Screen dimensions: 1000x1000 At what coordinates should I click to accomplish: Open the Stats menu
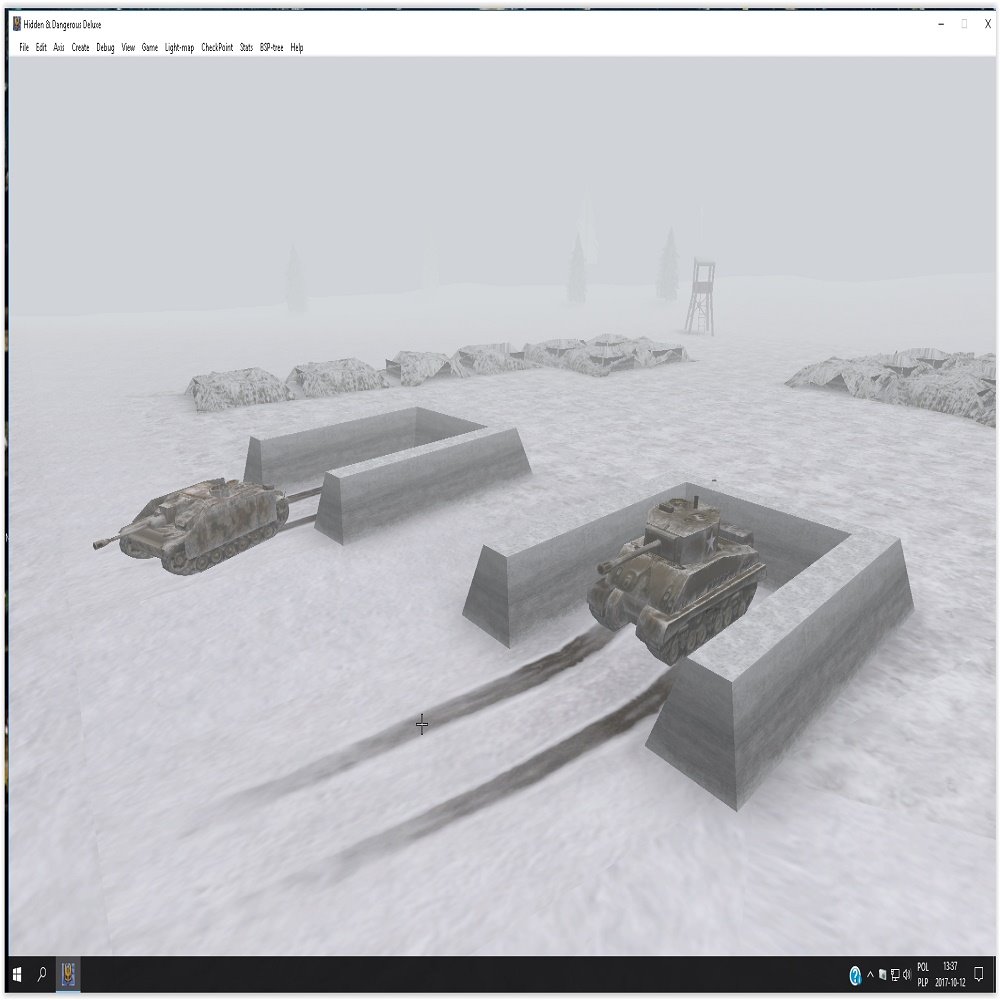(x=246, y=47)
